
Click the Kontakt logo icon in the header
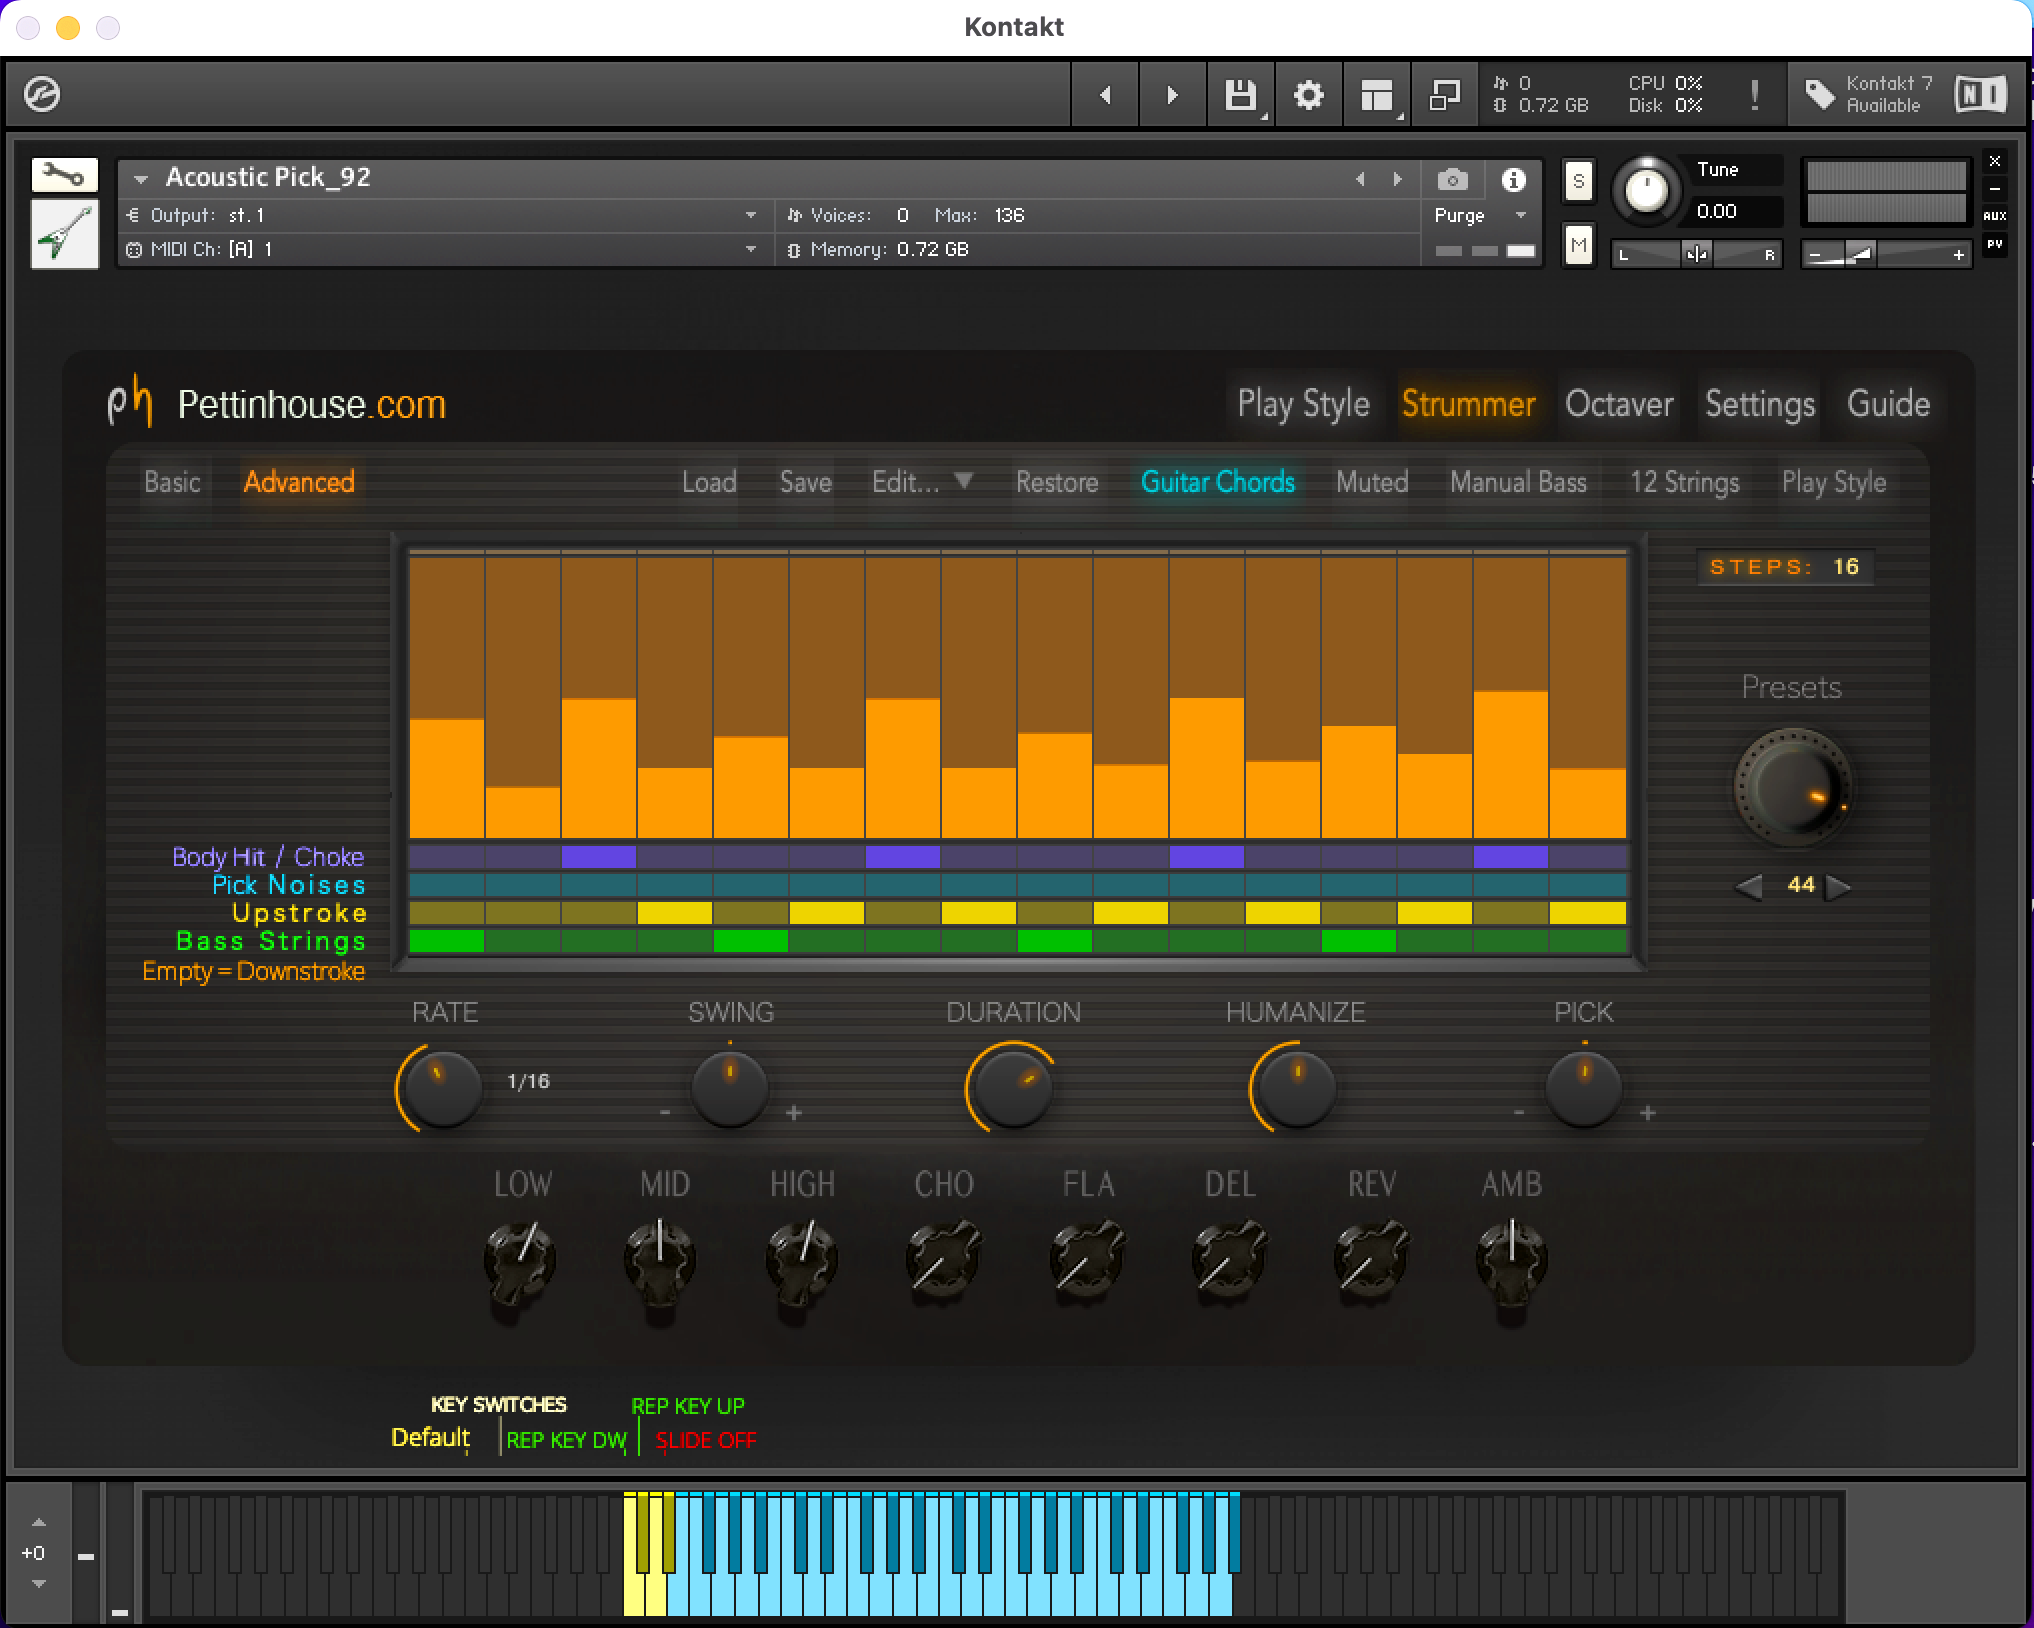click(x=42, y=95)
